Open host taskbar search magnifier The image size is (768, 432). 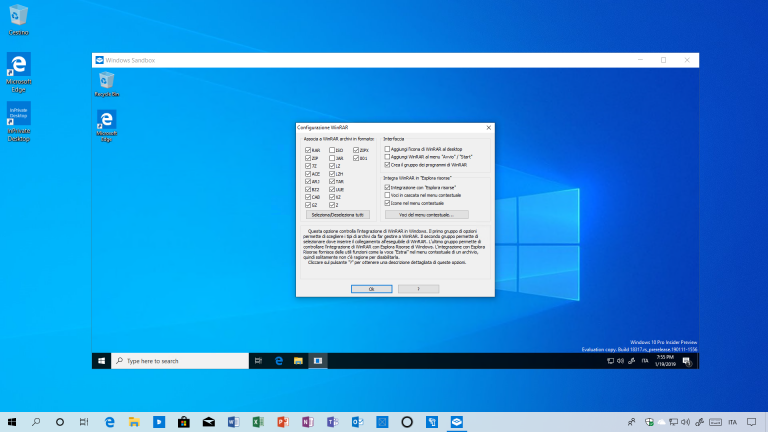[x=36, y=422]
